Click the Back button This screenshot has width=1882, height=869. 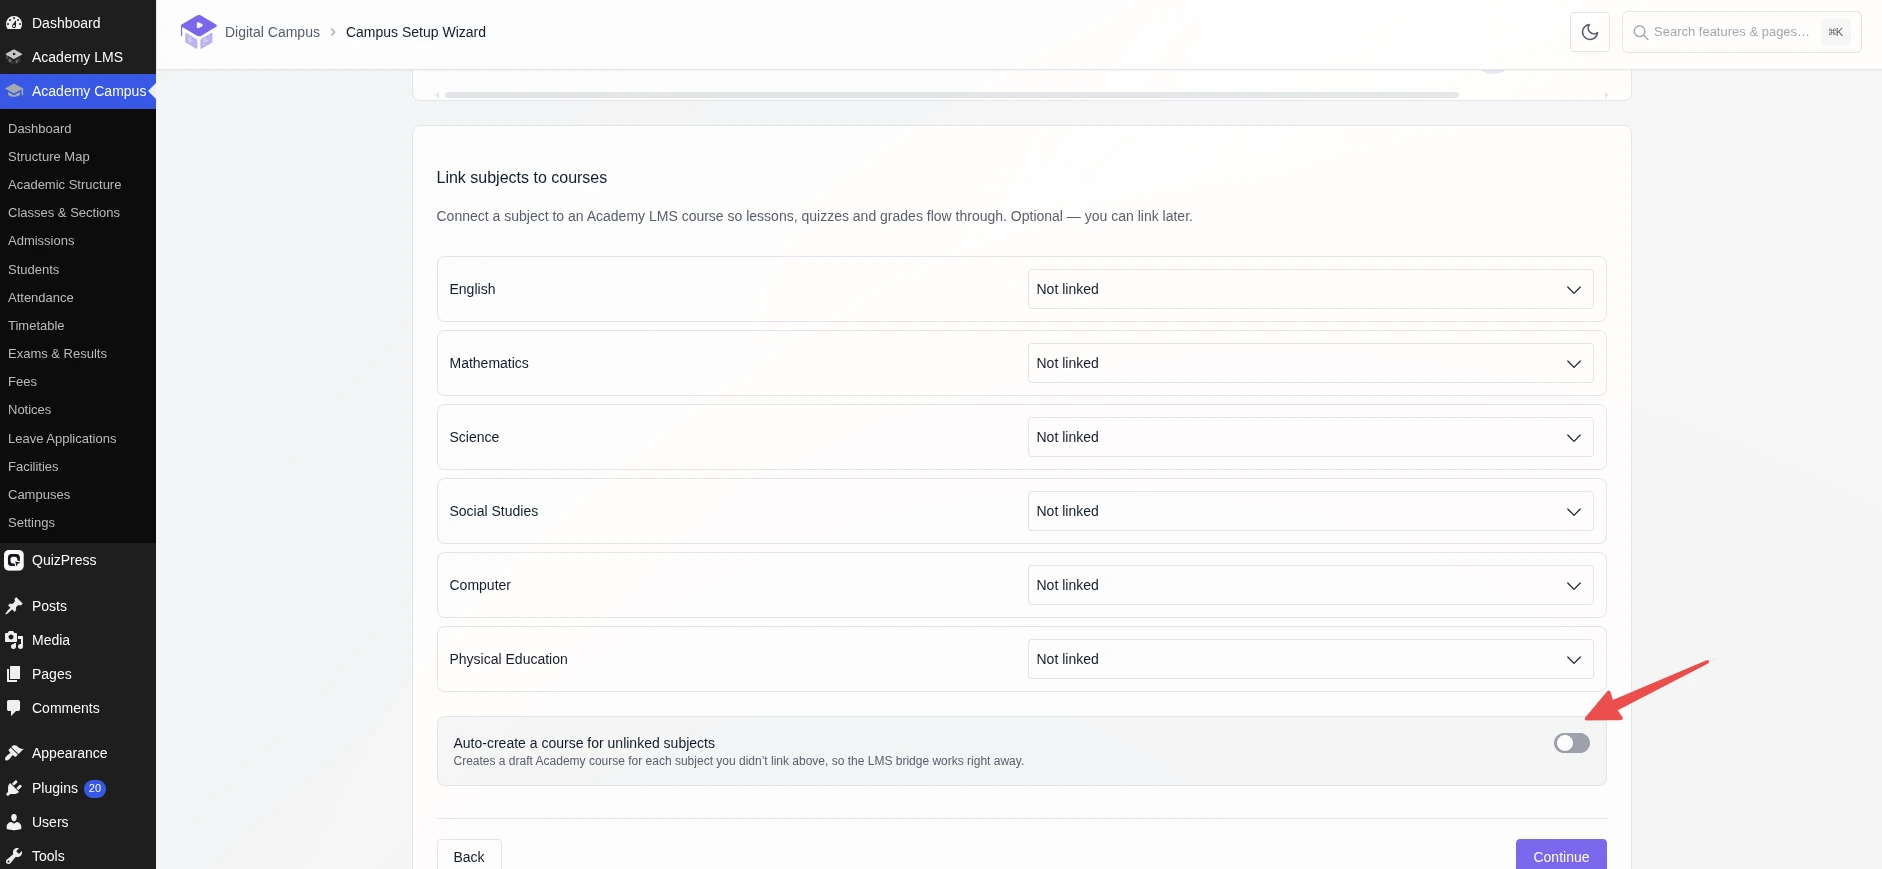tap(469, 856)
